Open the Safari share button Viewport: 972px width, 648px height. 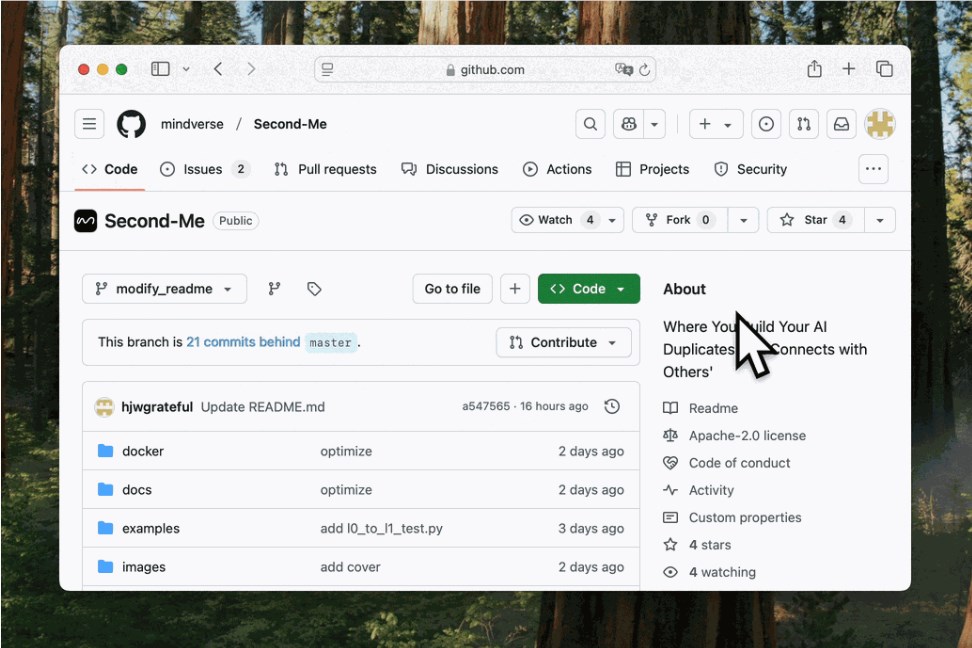coord(815,69)
